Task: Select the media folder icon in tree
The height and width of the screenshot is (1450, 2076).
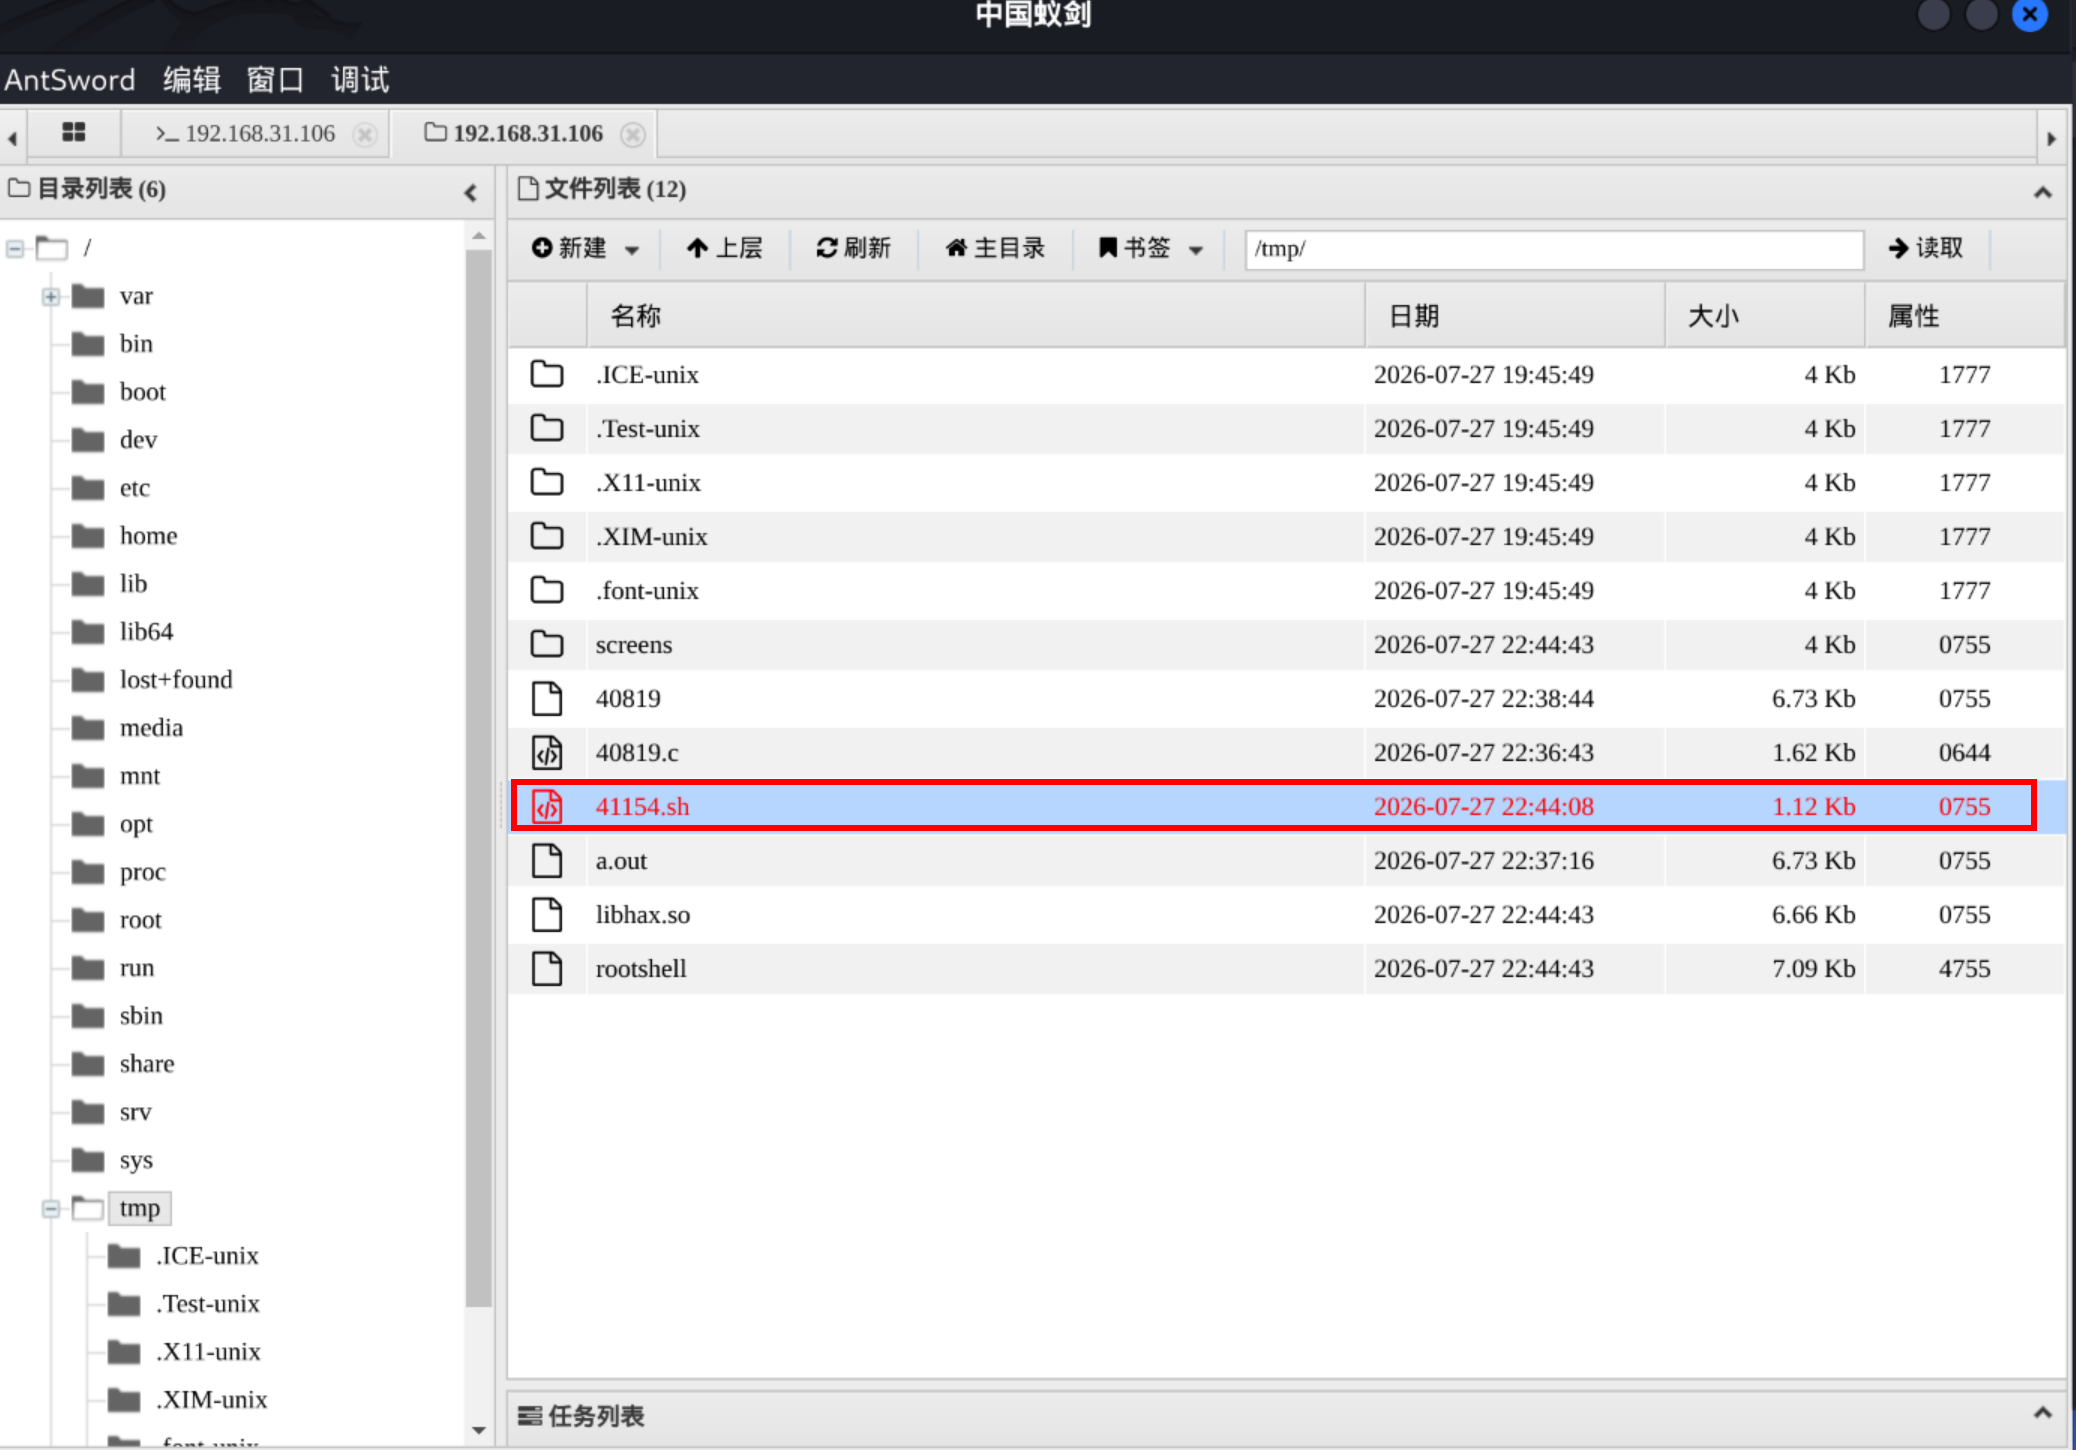Action: [x=89, y=728]
